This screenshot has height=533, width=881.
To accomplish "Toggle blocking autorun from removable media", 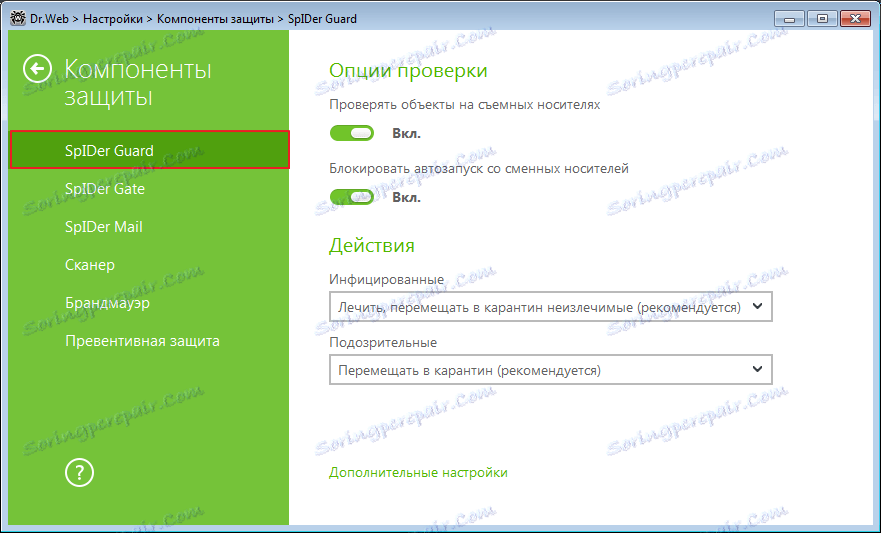I will tap(352, 197).
